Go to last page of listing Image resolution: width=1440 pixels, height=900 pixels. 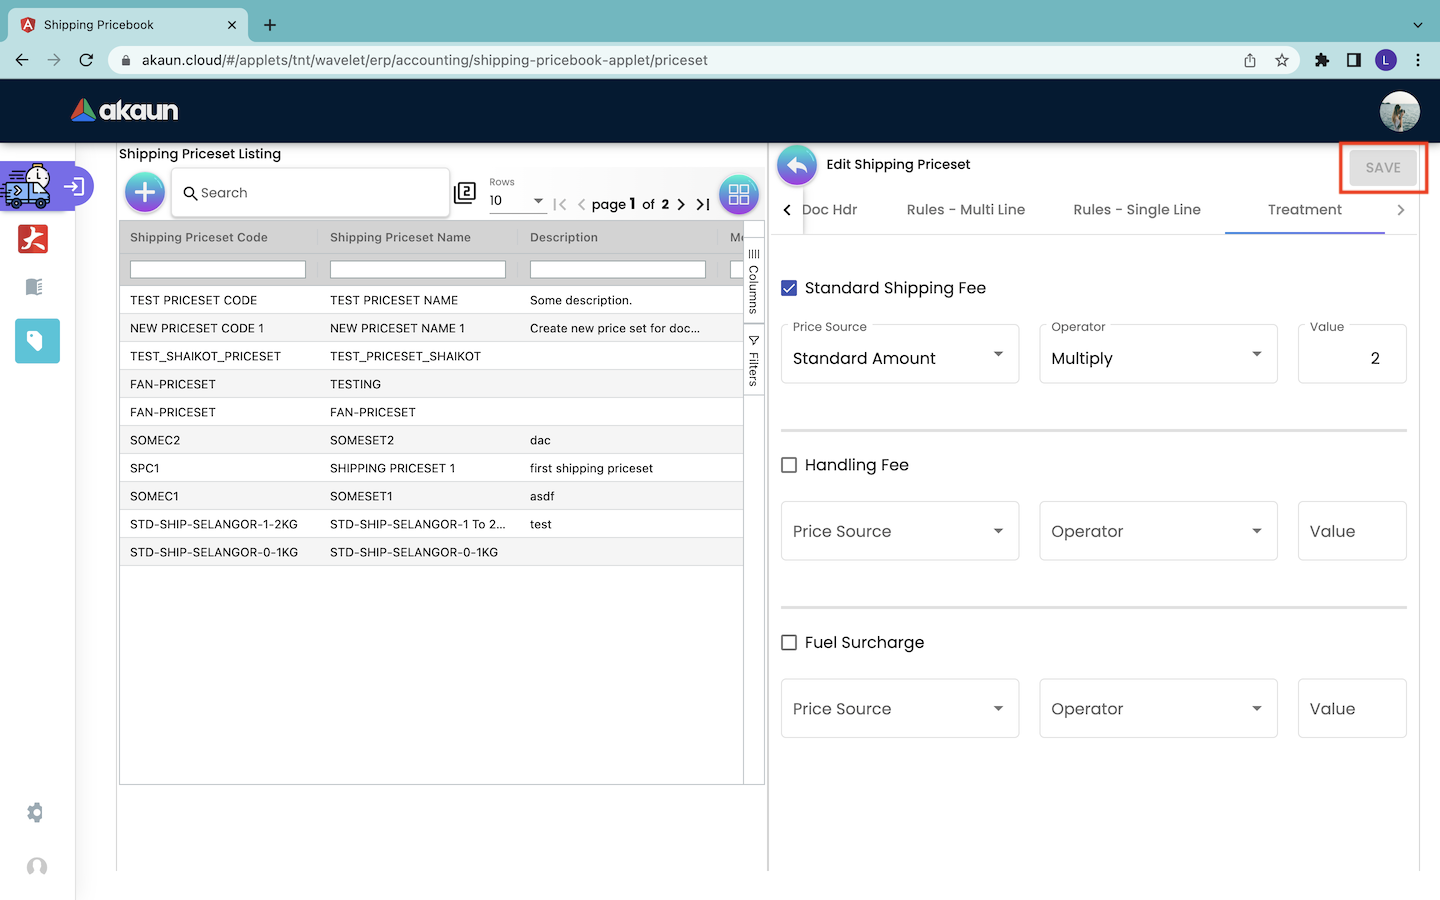coord(703,204)
